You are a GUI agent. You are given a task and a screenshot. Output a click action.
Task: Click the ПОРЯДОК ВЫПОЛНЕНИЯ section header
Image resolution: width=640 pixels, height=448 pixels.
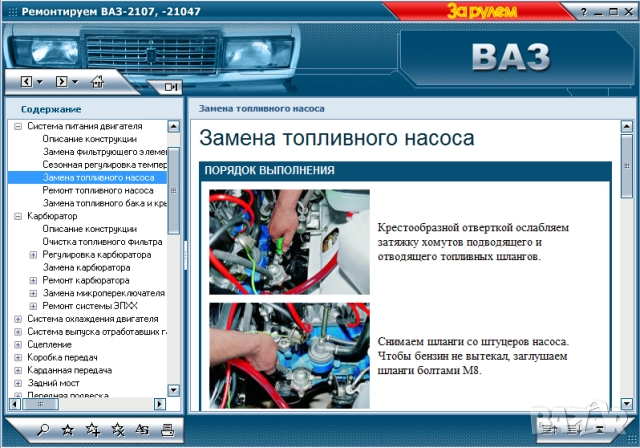(x=406, y=171)
